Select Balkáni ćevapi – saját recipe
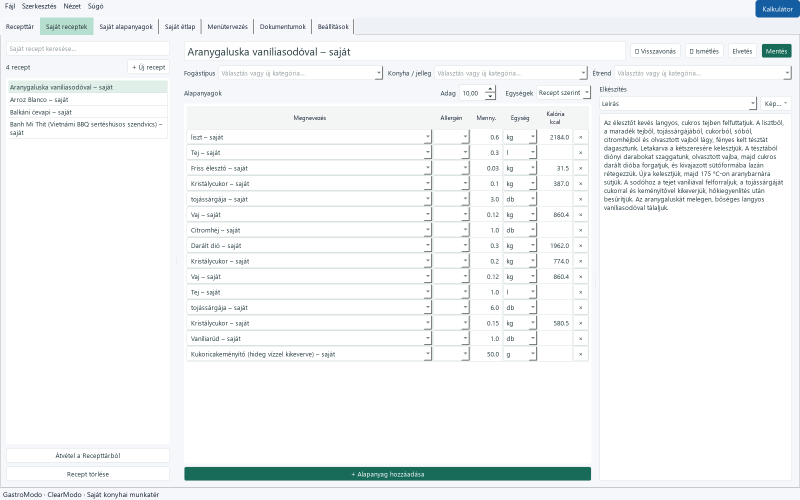This screenshot has height=500, width=800. point(88,112)
